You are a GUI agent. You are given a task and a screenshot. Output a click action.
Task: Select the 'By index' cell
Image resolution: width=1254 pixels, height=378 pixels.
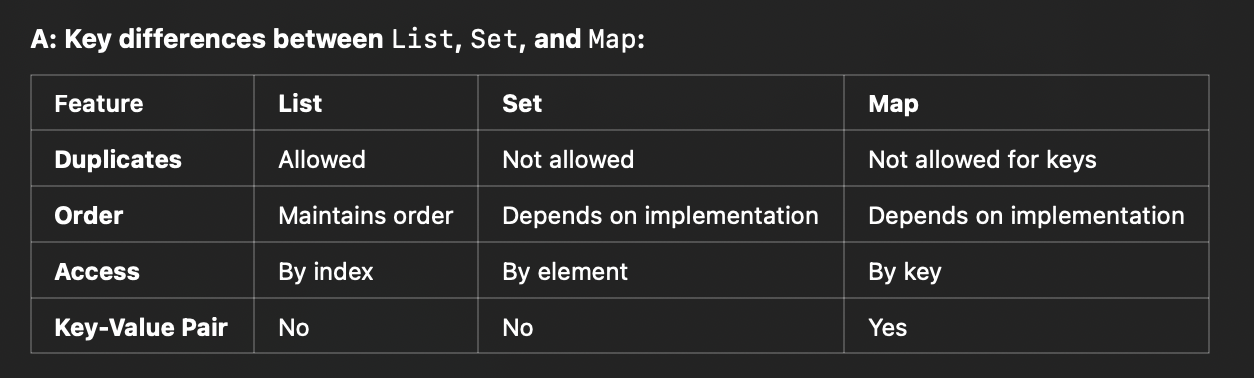pos(326,271)
